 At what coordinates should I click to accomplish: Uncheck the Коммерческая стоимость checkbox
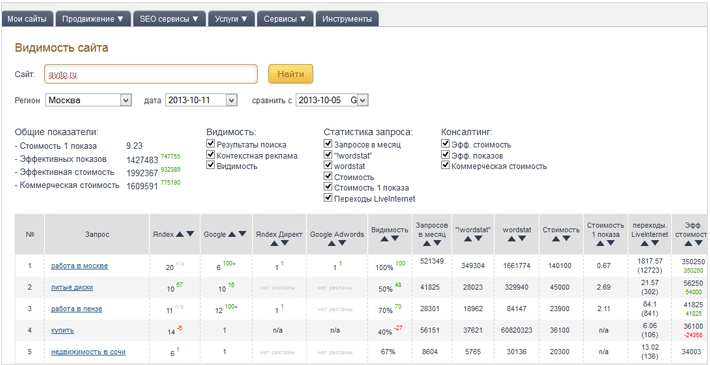pos(446,166)
